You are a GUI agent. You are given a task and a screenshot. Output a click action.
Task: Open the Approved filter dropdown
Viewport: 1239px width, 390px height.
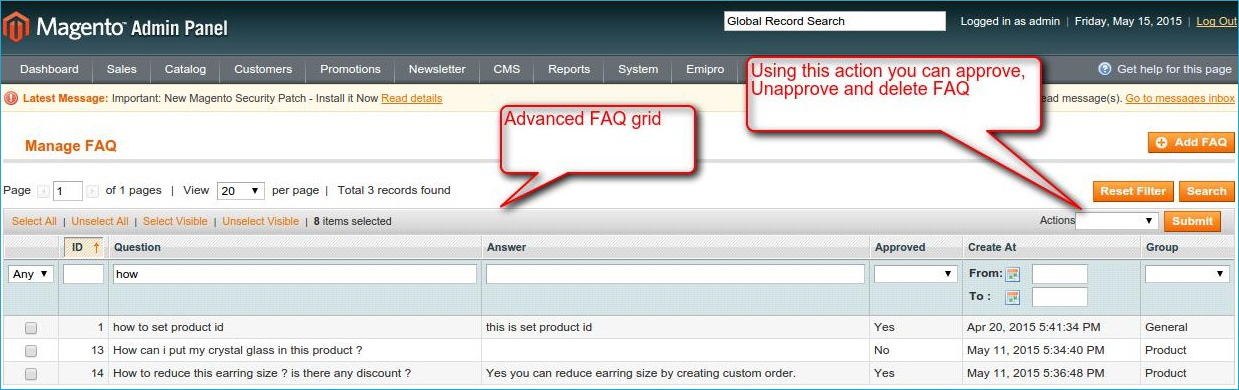pos(916,274)
